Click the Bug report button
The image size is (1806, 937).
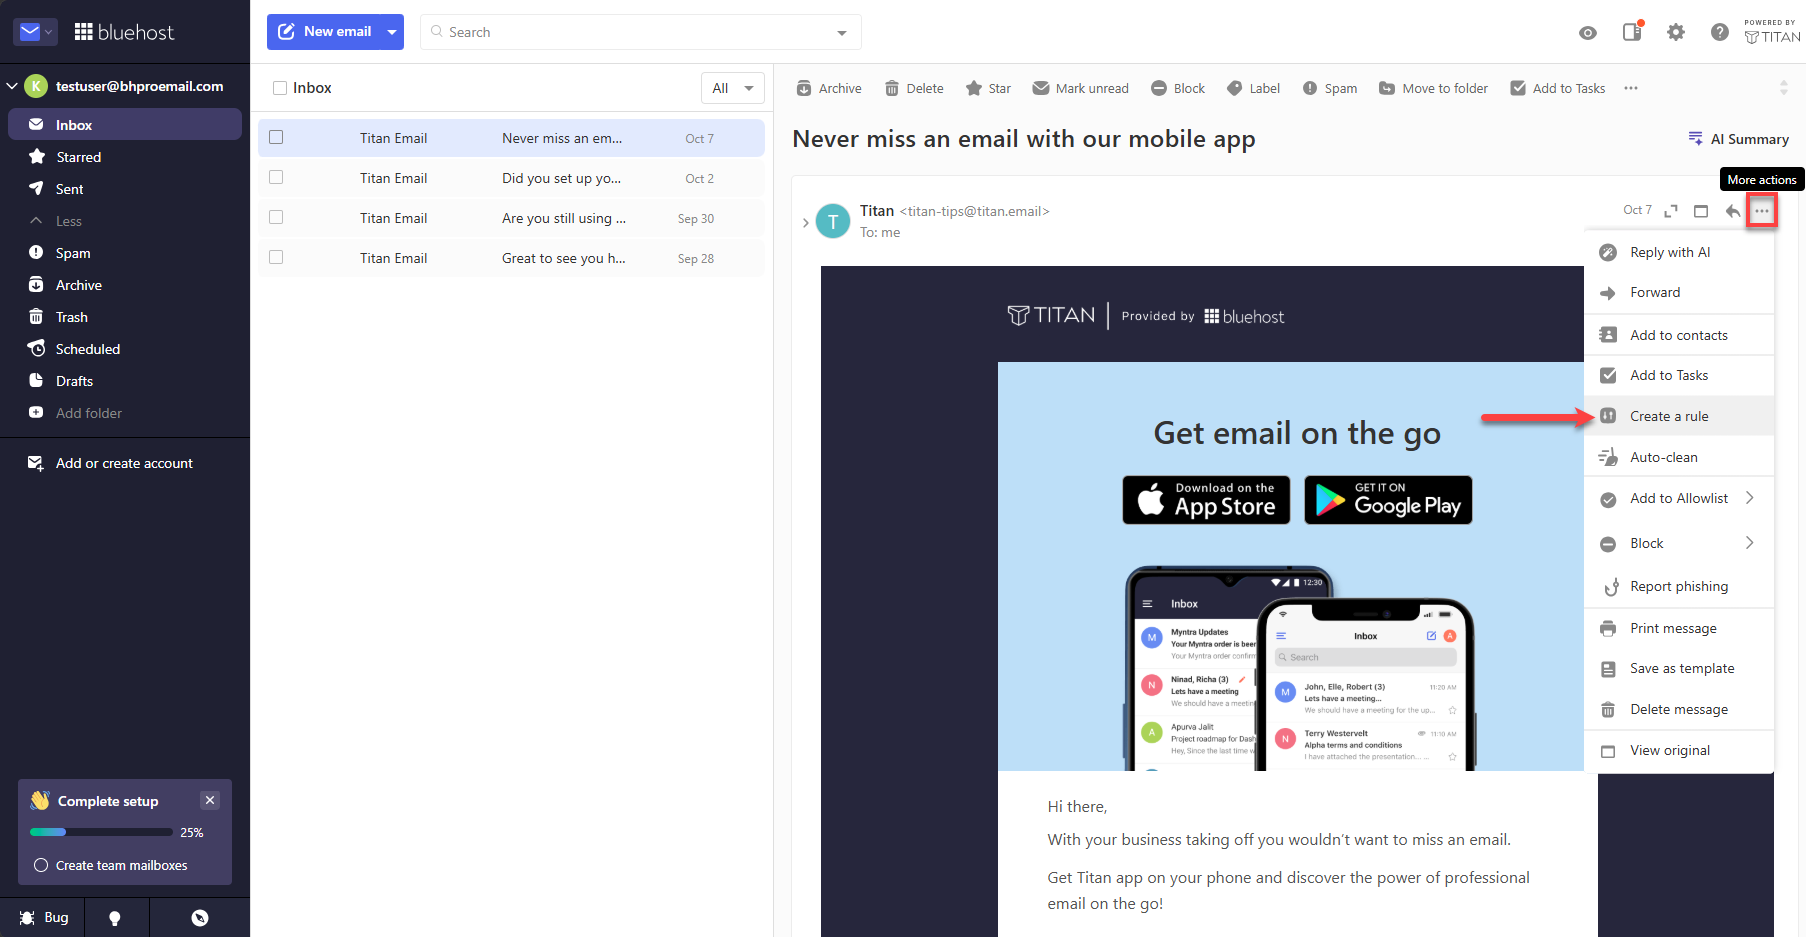pos(44,917)
